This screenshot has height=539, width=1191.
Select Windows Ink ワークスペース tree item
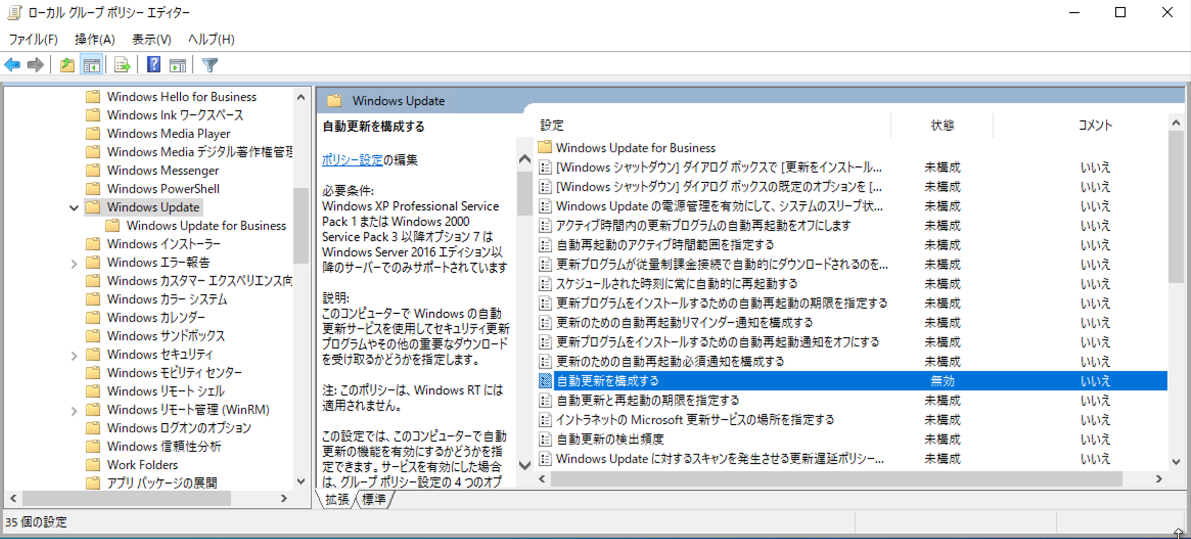pos(175,115)
